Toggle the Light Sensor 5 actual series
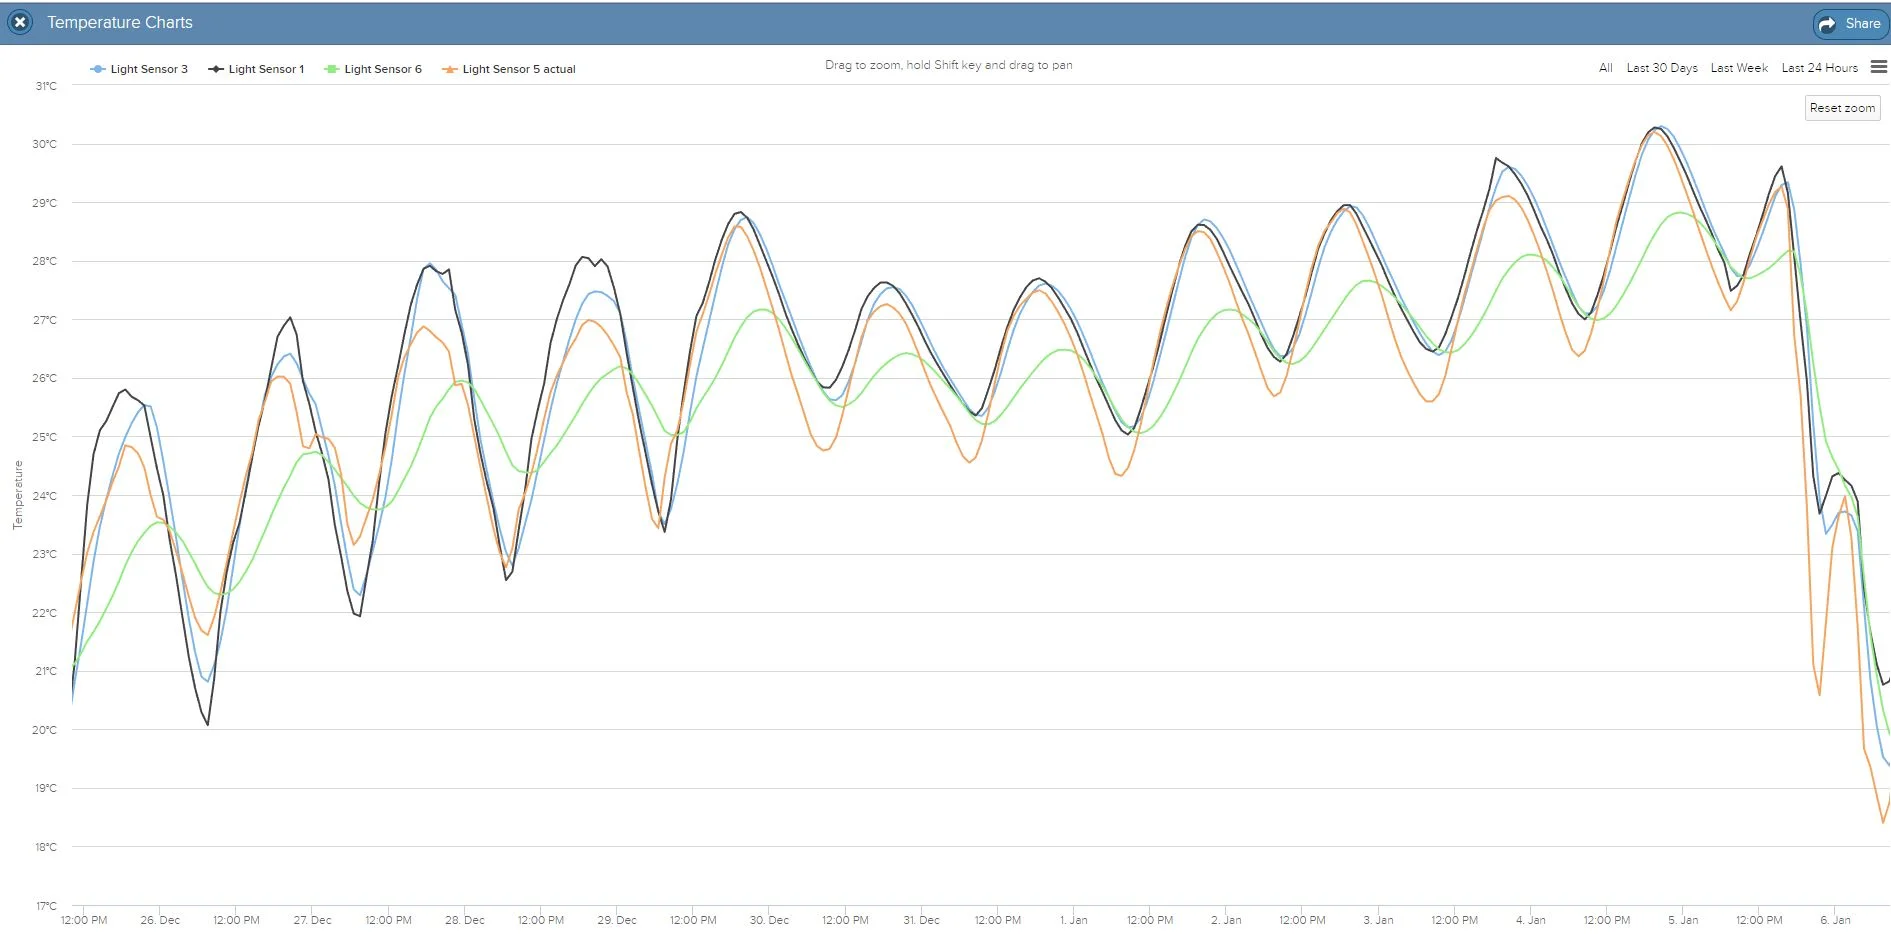Viewport: 1891px width, 935px height. click(518, 68)
